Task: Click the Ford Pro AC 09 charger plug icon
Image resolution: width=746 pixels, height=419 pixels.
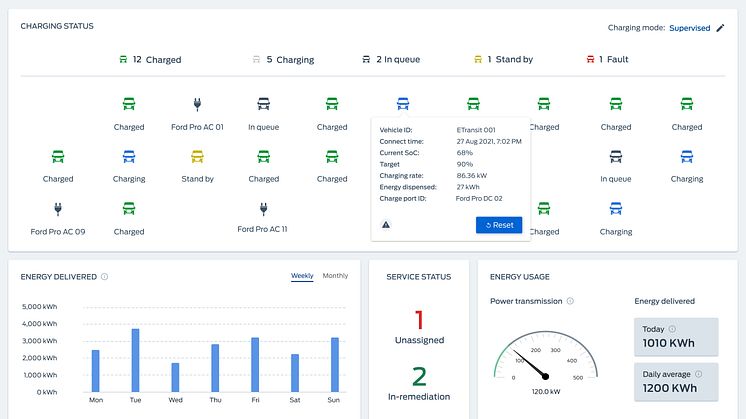Action: click(x=58, y=209)
